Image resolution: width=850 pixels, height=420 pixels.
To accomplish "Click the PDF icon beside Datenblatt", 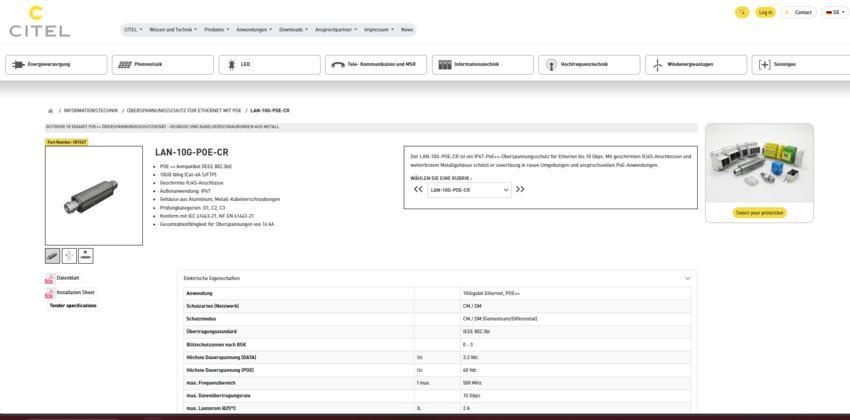I will pyautogui.click(x=50, y=279).
